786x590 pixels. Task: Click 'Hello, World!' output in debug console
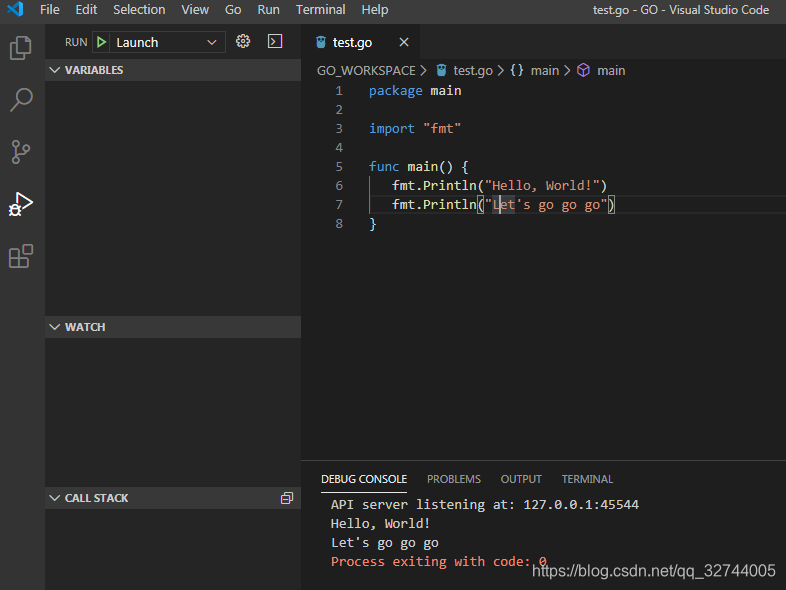click(380, 523)
